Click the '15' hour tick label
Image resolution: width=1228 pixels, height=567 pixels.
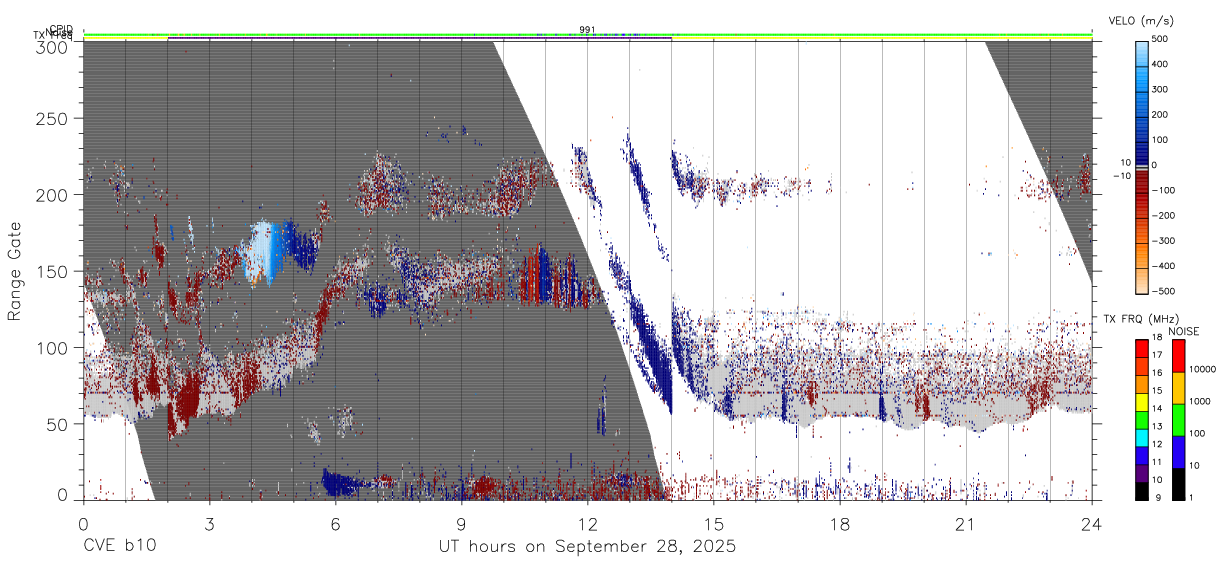(713, 524)
